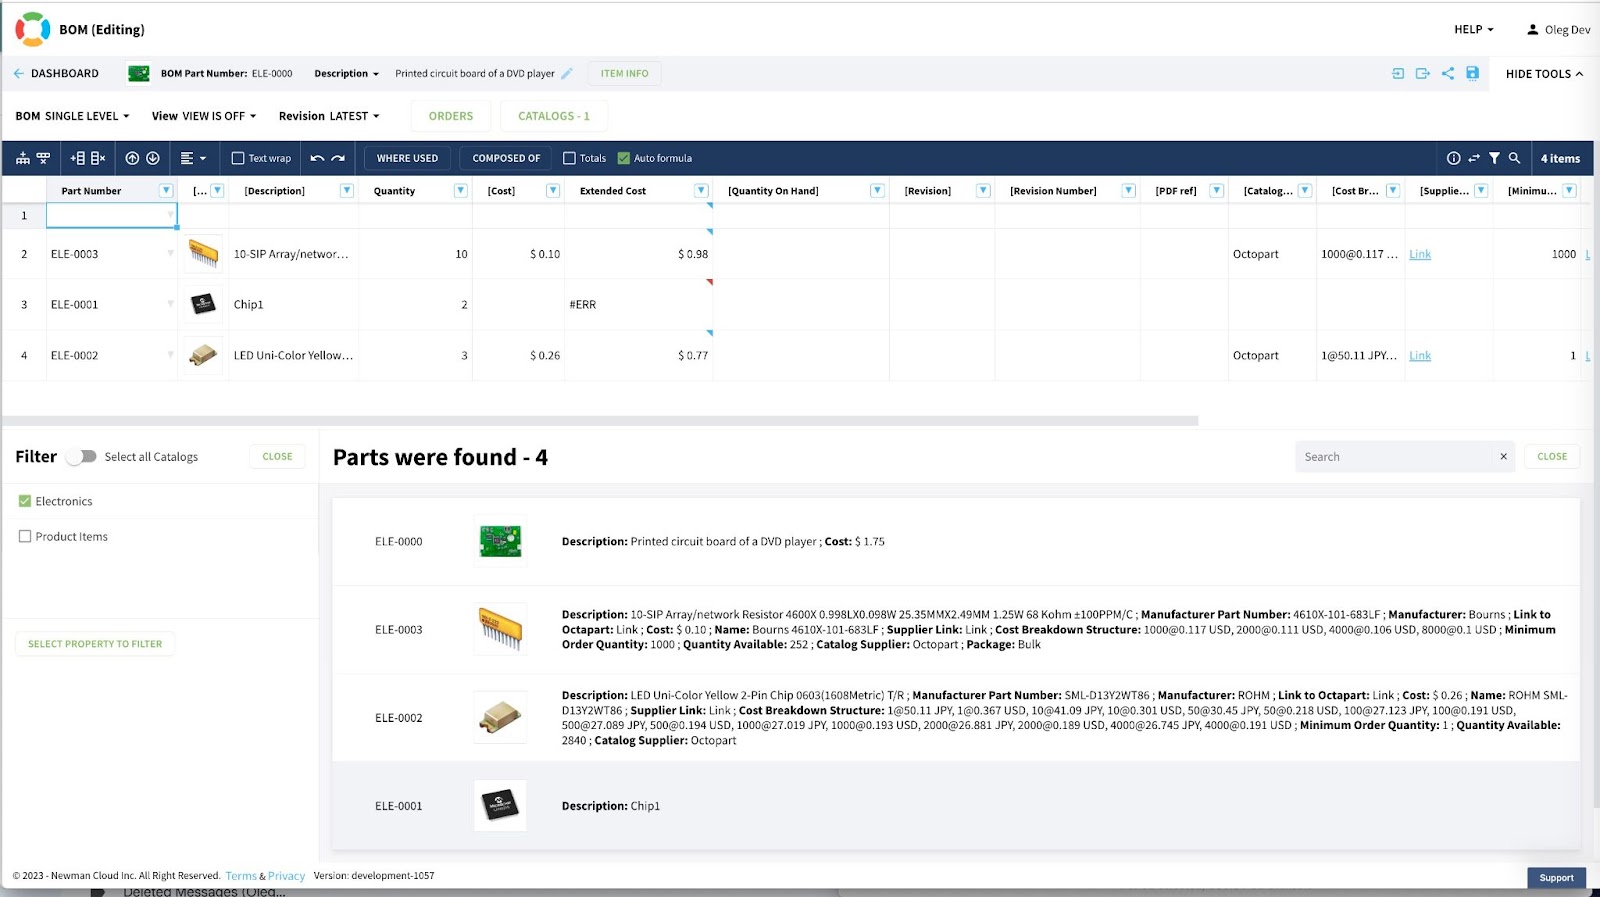Open the share icon in the header
This screenshot has width=1600, height=897.
(1447, 73)
